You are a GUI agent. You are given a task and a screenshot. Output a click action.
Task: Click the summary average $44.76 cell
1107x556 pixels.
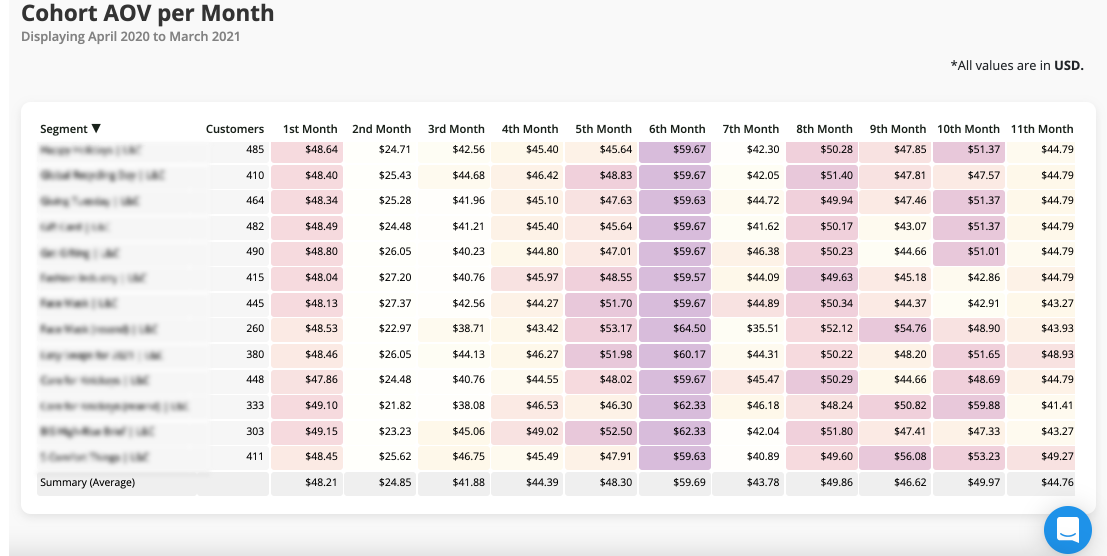[x=1041, y=483]
